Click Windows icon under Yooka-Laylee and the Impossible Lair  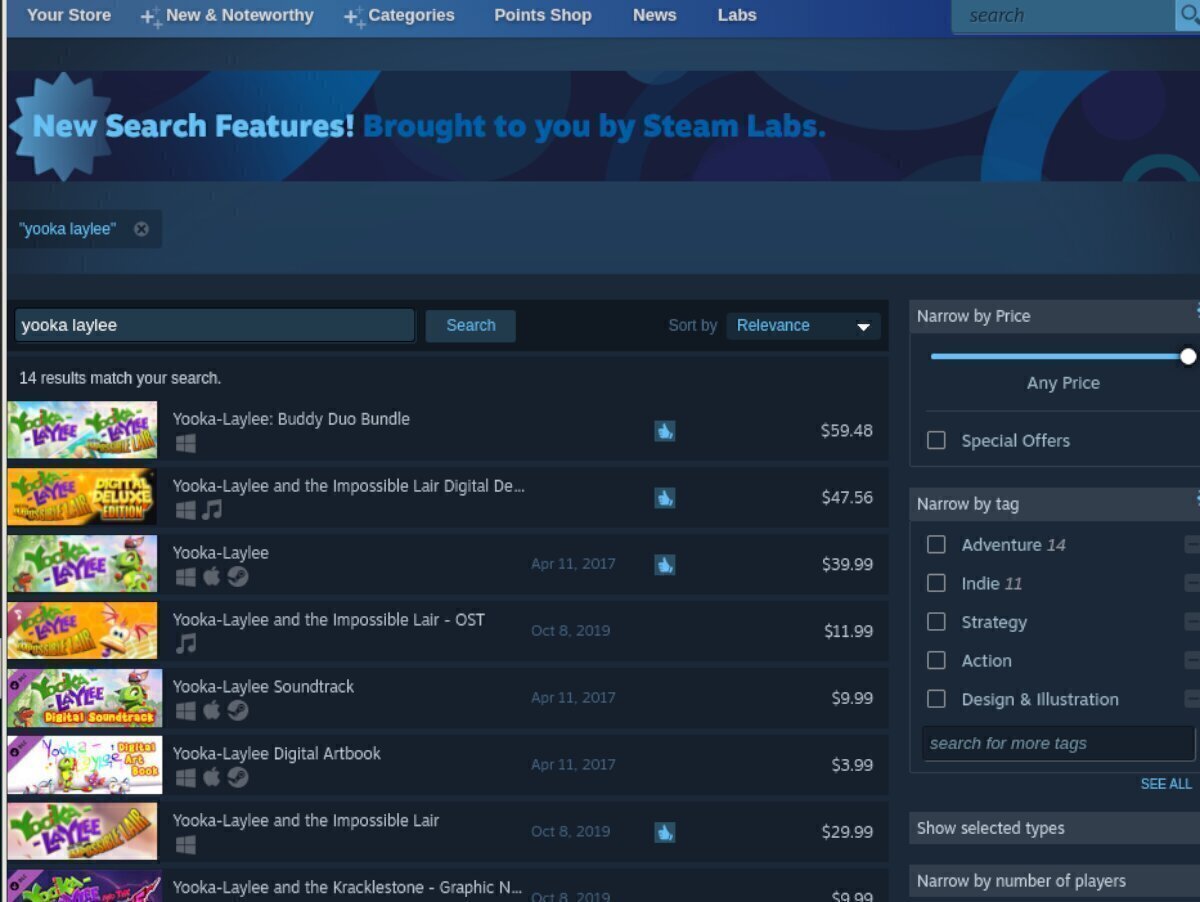[x=186, y=845]
